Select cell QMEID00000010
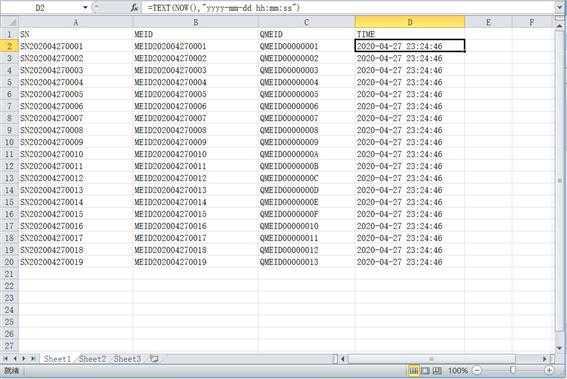Image resolution: width=567 pixels, height=379 pixels. (x=306, y=226)
